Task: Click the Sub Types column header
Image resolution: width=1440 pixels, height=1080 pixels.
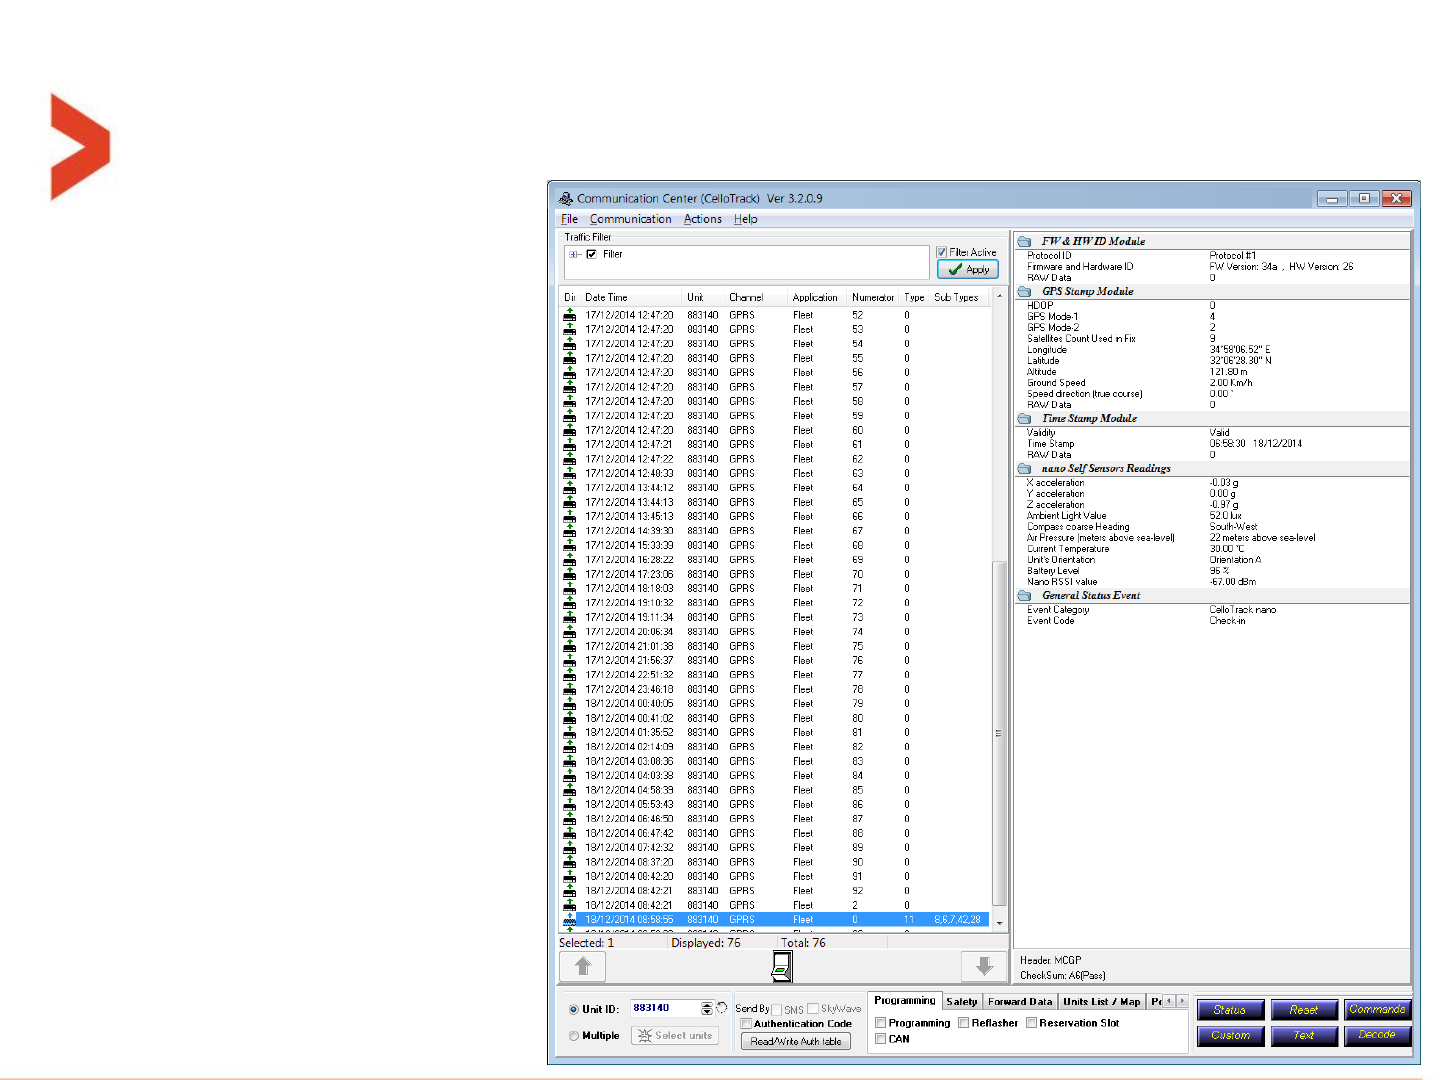Action: click(960, 298)
